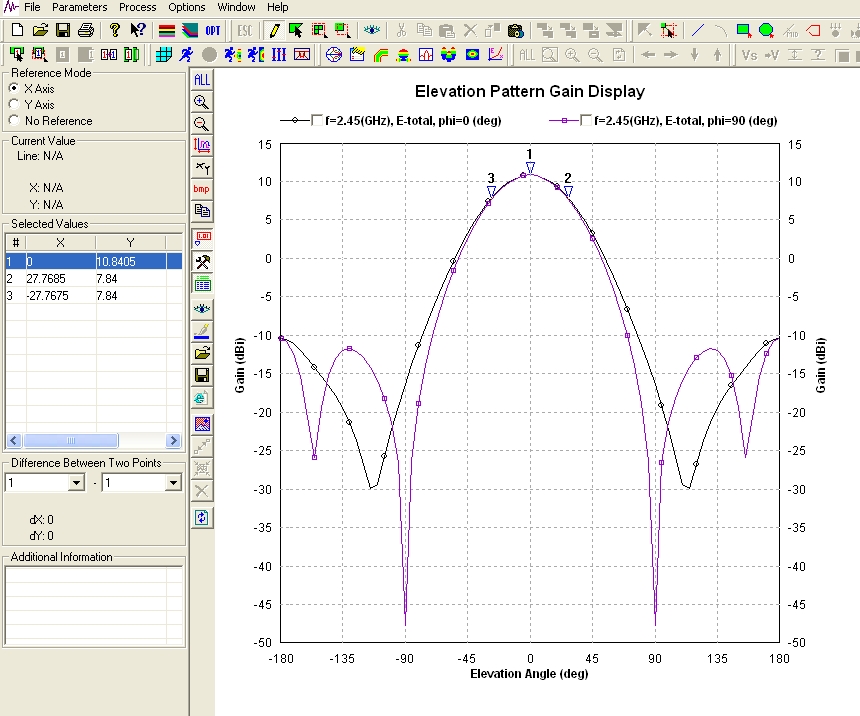The width and height of the screenshot is (860, 716).
Task: Open the Process menu
Action: click(137, 7)
